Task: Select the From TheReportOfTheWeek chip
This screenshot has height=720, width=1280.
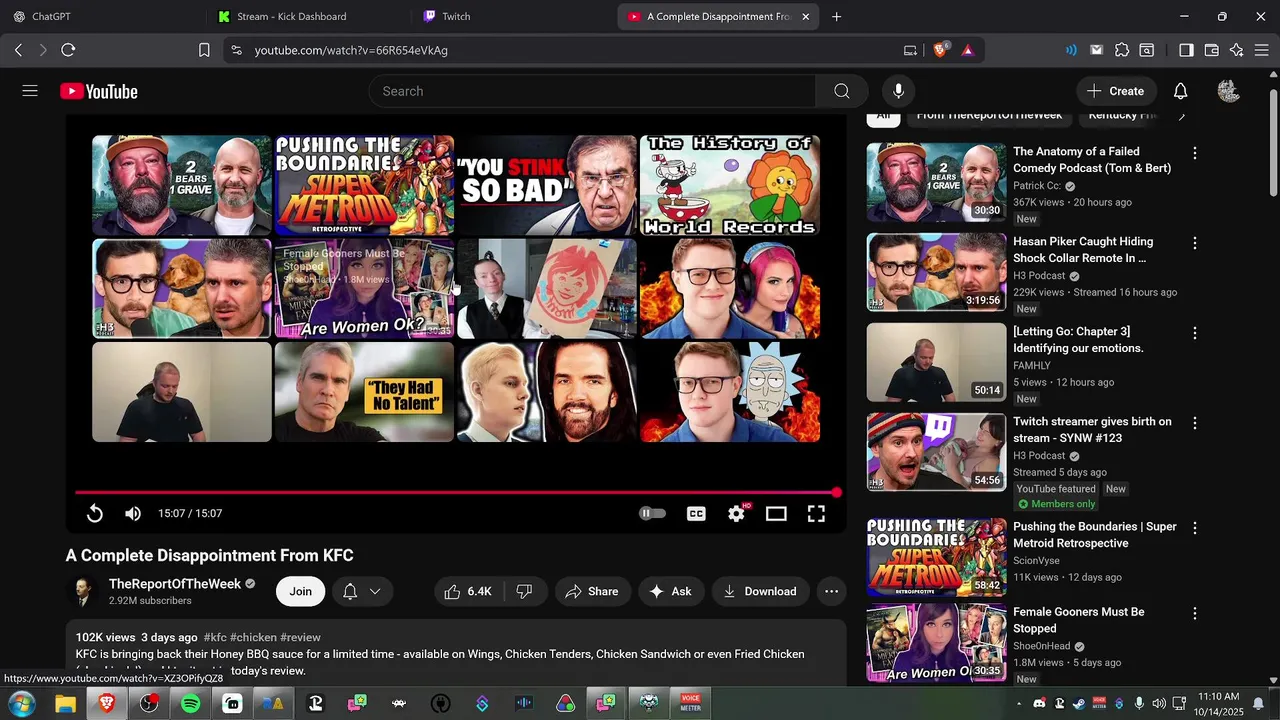Action: tap(989, 115)
